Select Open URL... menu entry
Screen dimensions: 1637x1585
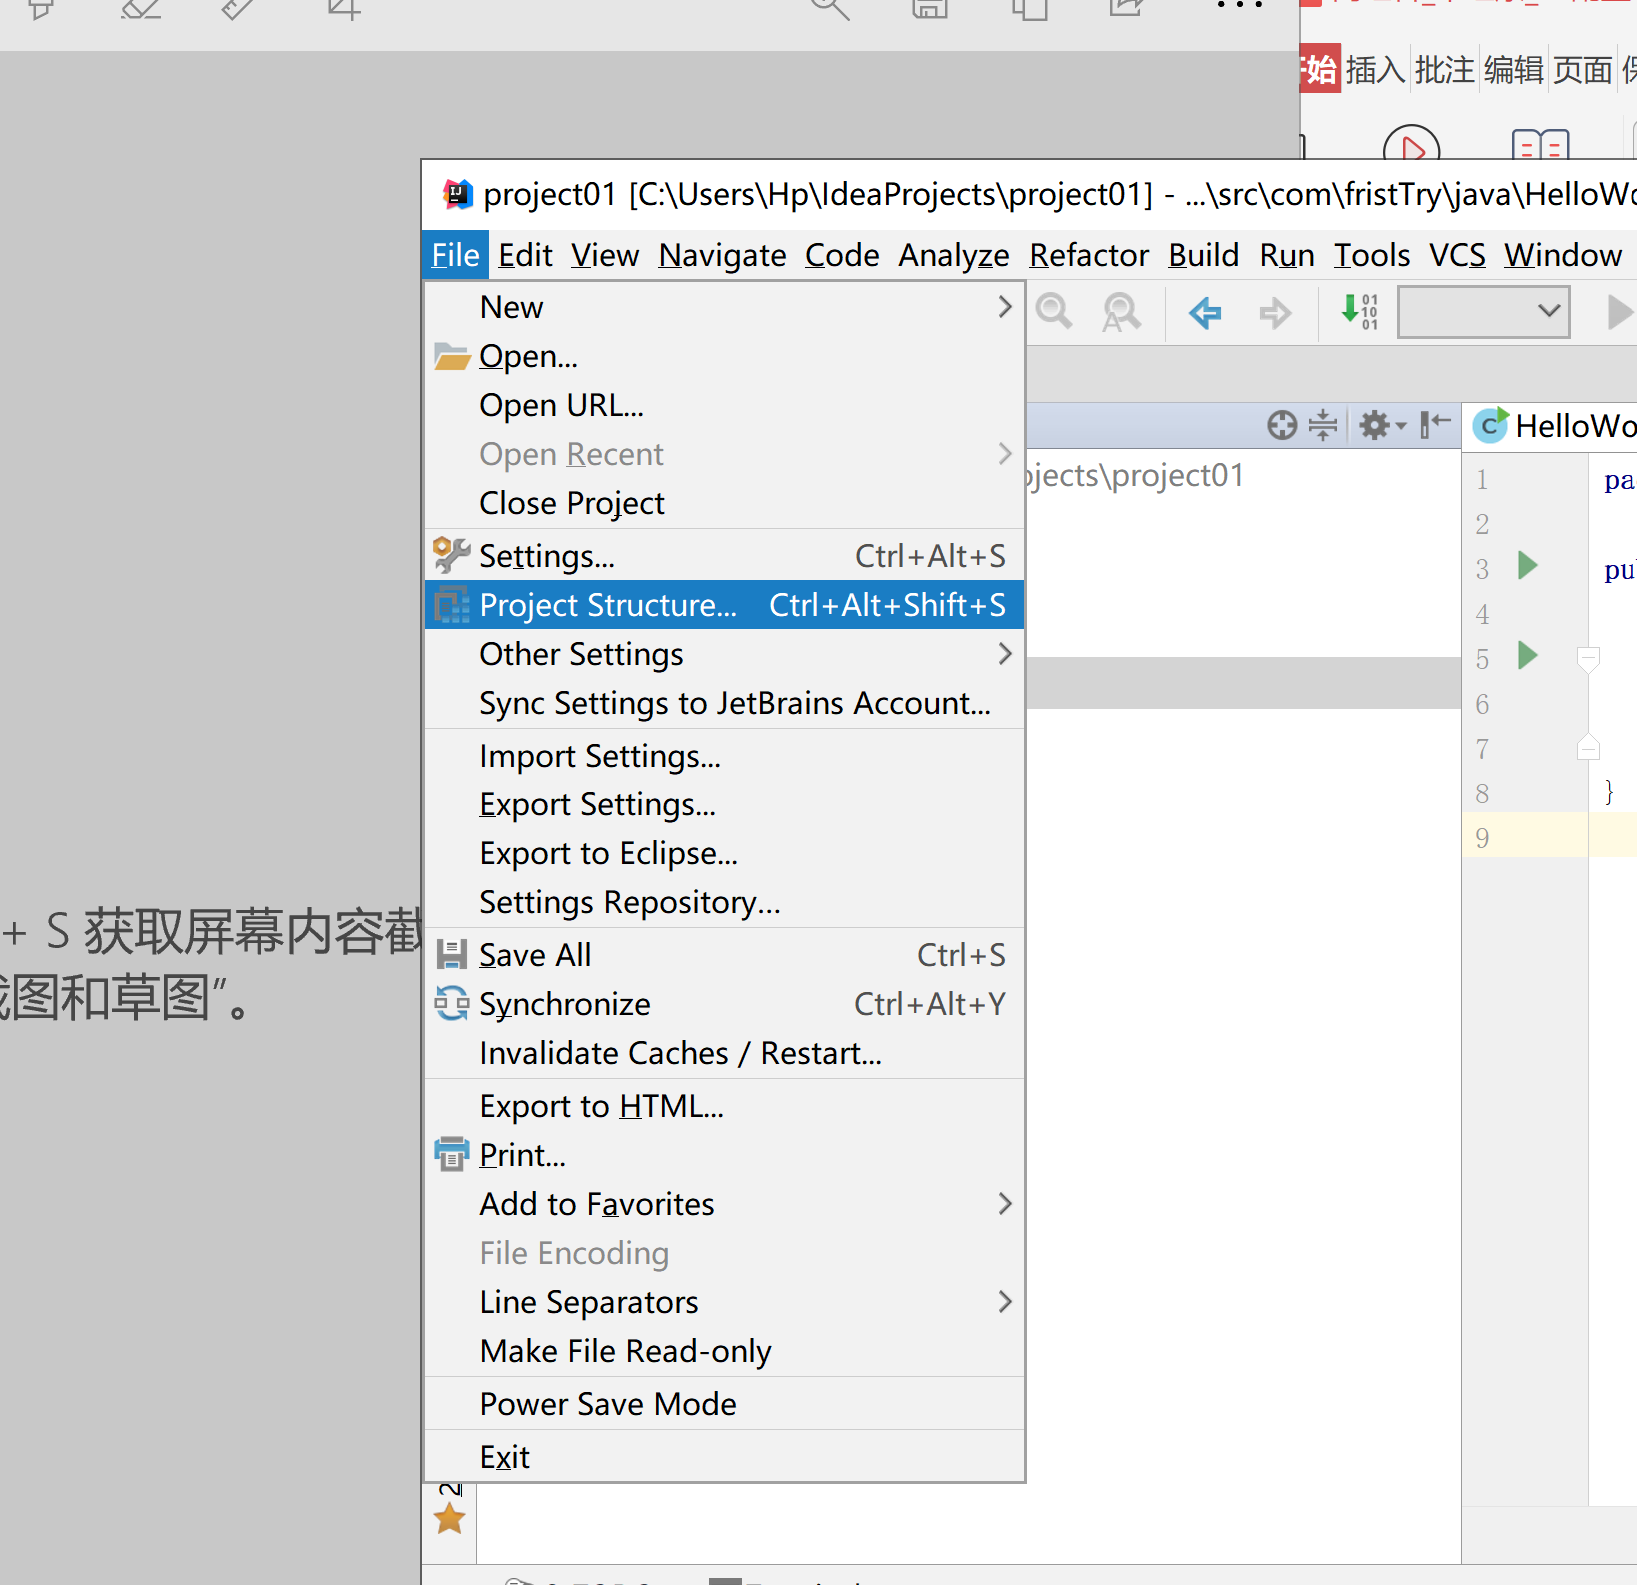[725, 405]
